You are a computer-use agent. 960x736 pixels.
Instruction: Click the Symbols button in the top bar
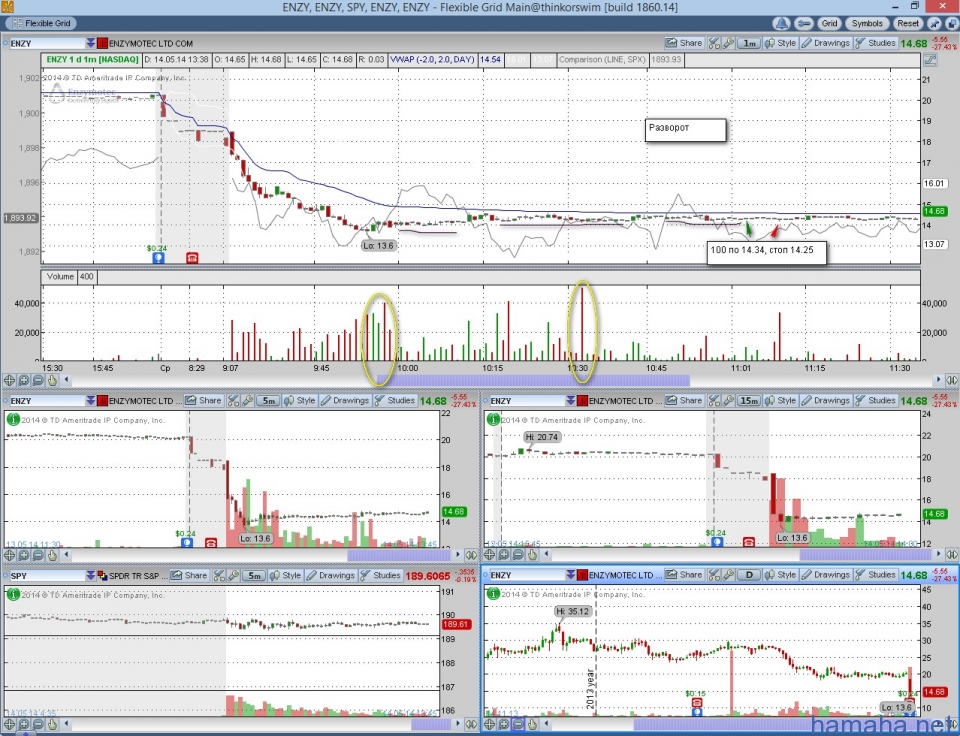tap(867, 23)
